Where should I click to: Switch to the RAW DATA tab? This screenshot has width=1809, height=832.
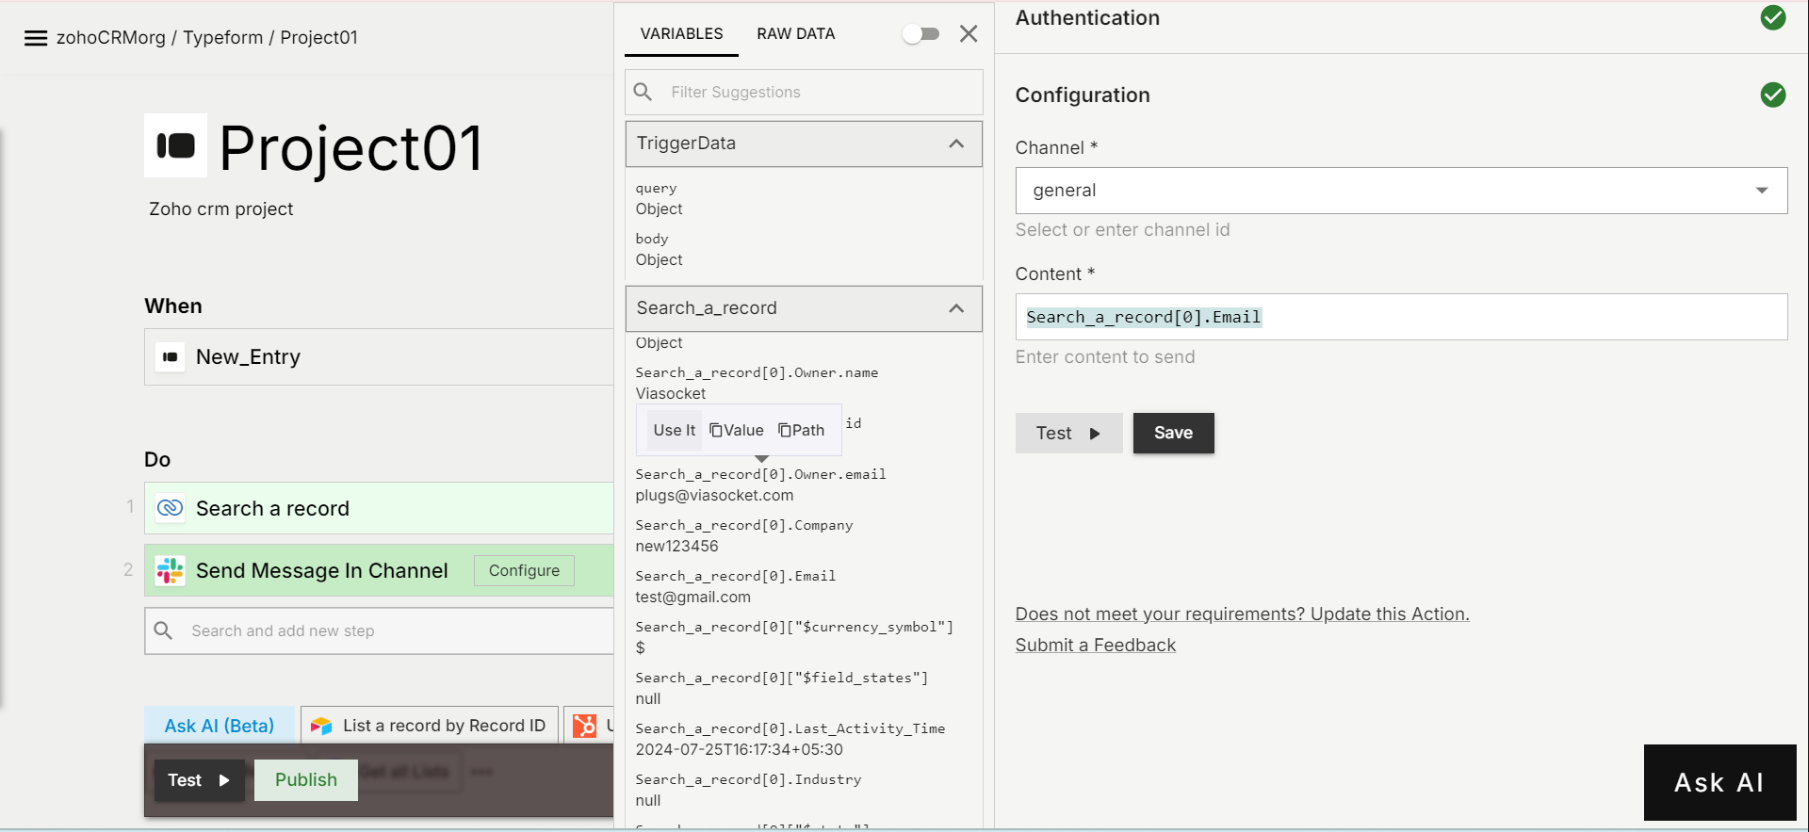[796, 34]
